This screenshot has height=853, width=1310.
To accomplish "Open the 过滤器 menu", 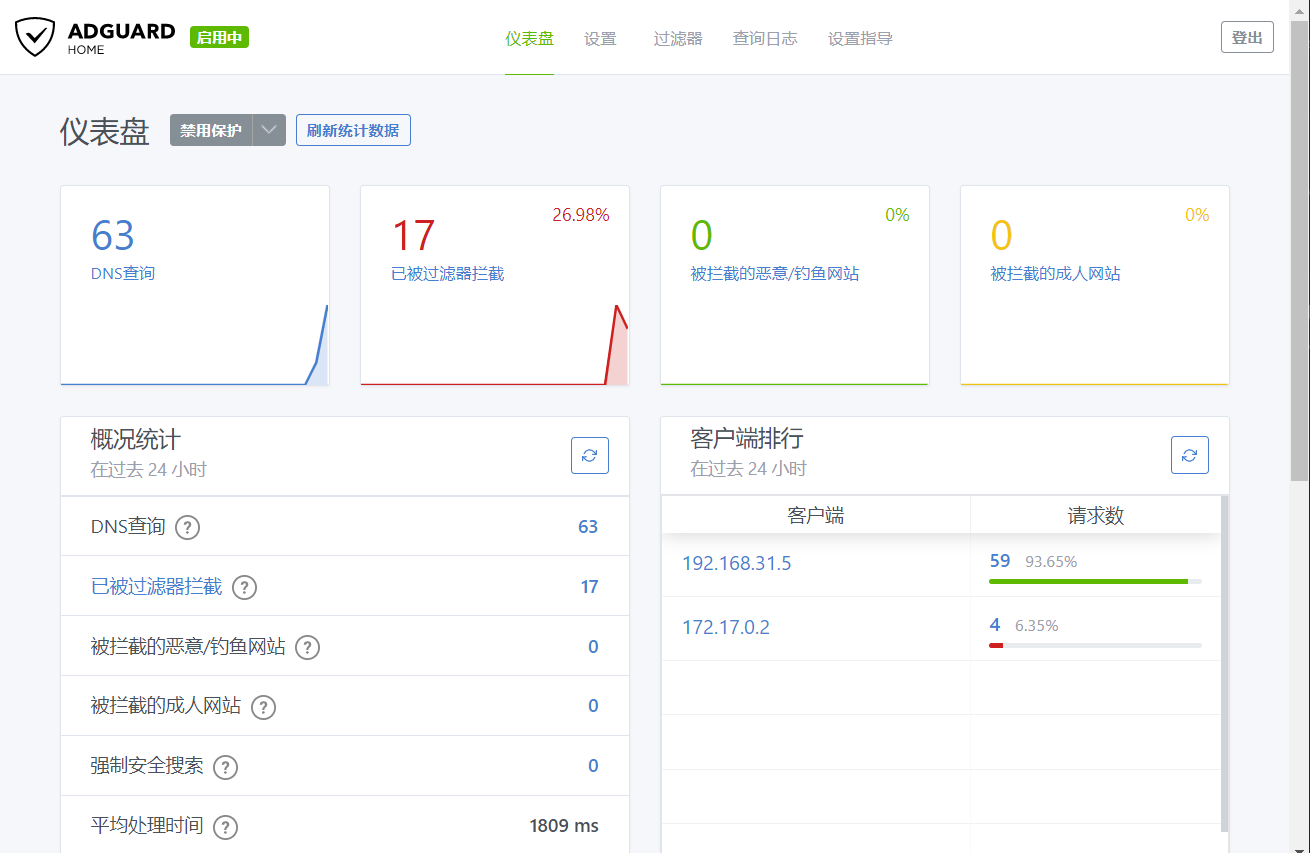I will point(678,38).
